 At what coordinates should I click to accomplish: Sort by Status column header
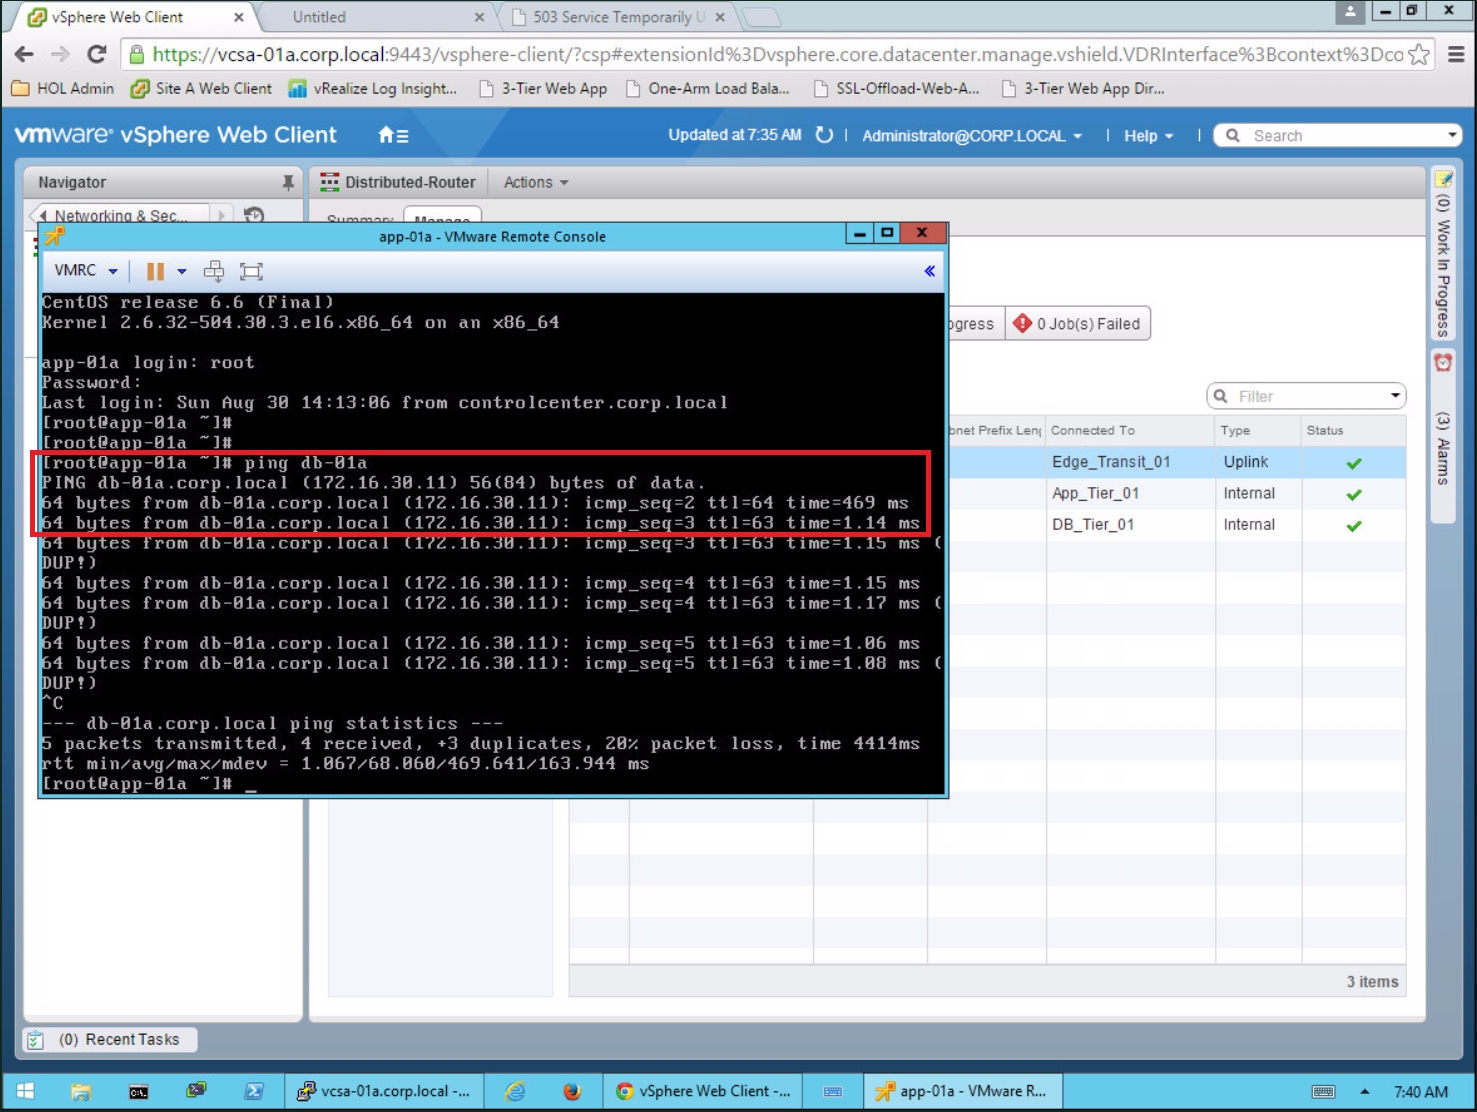[x=1353, y=430]
